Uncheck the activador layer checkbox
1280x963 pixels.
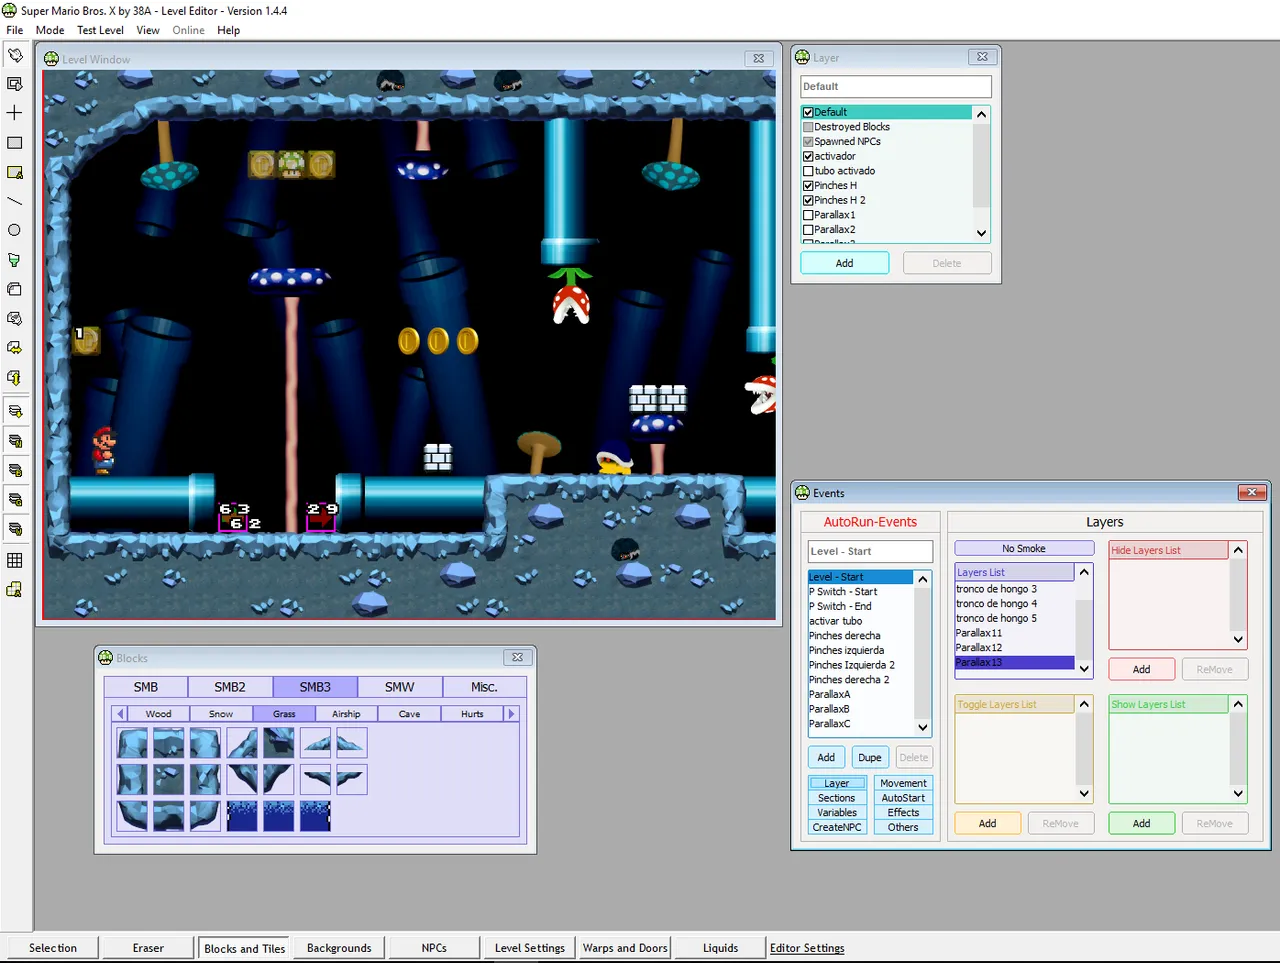[x=808, y=156]
